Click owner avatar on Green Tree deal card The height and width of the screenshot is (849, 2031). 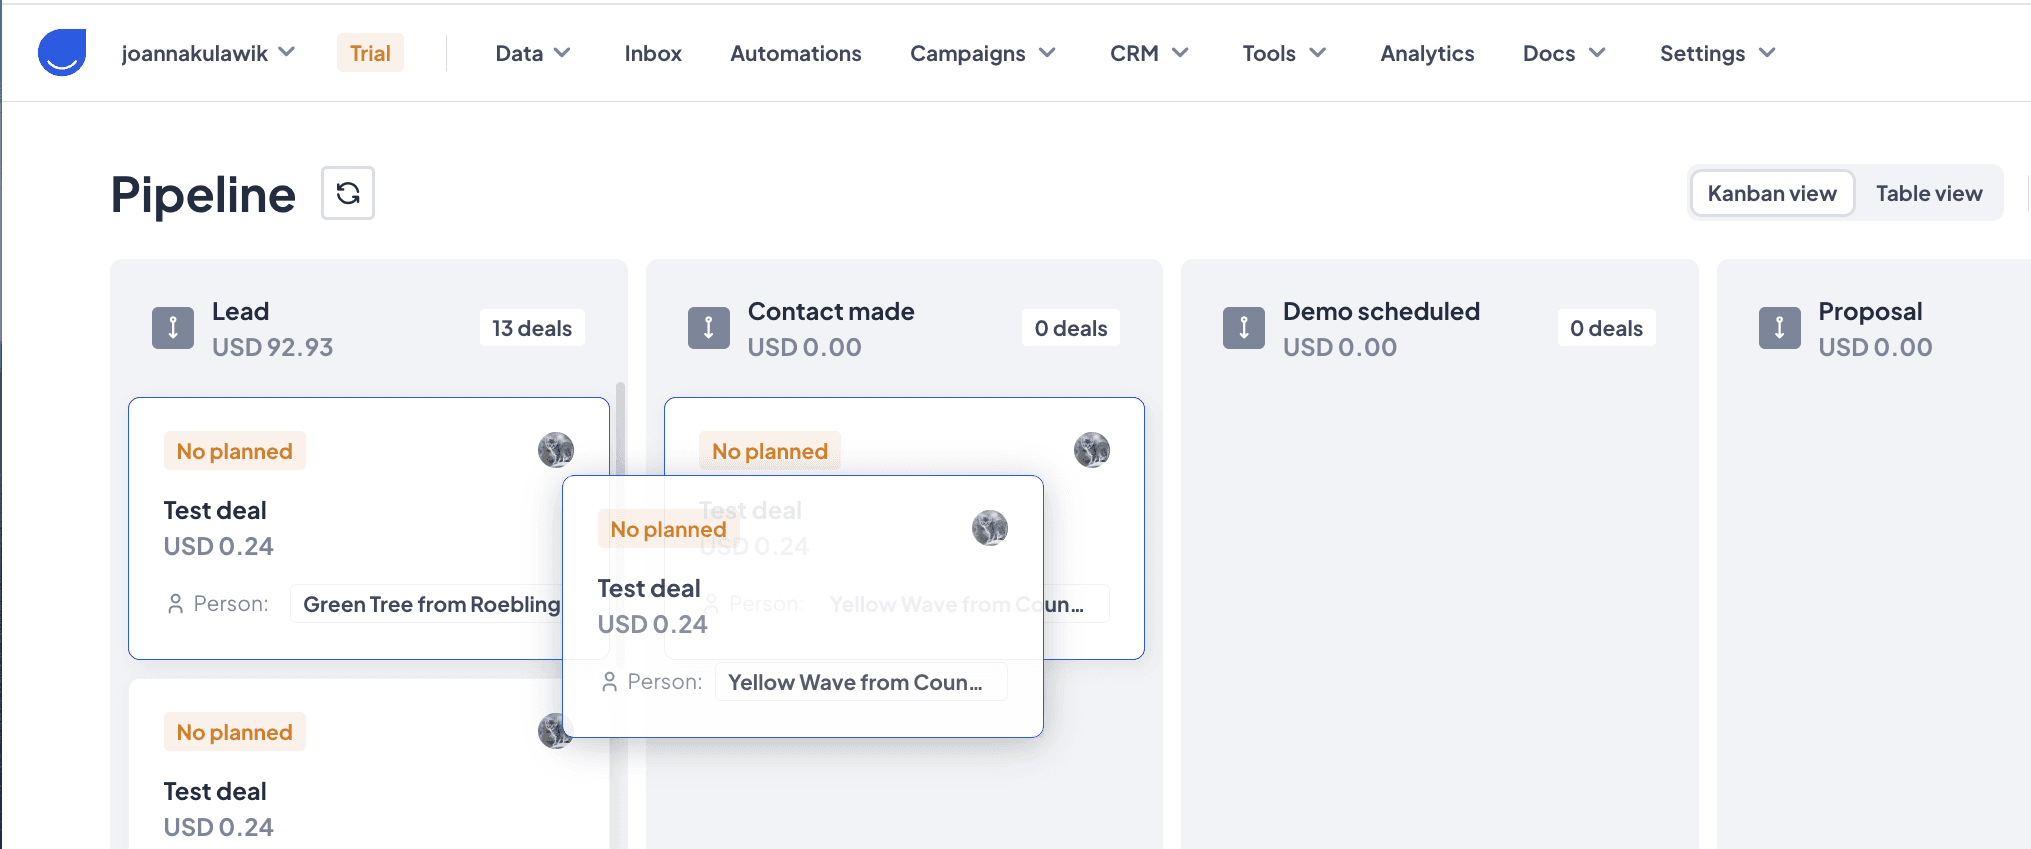coord(556,450)
